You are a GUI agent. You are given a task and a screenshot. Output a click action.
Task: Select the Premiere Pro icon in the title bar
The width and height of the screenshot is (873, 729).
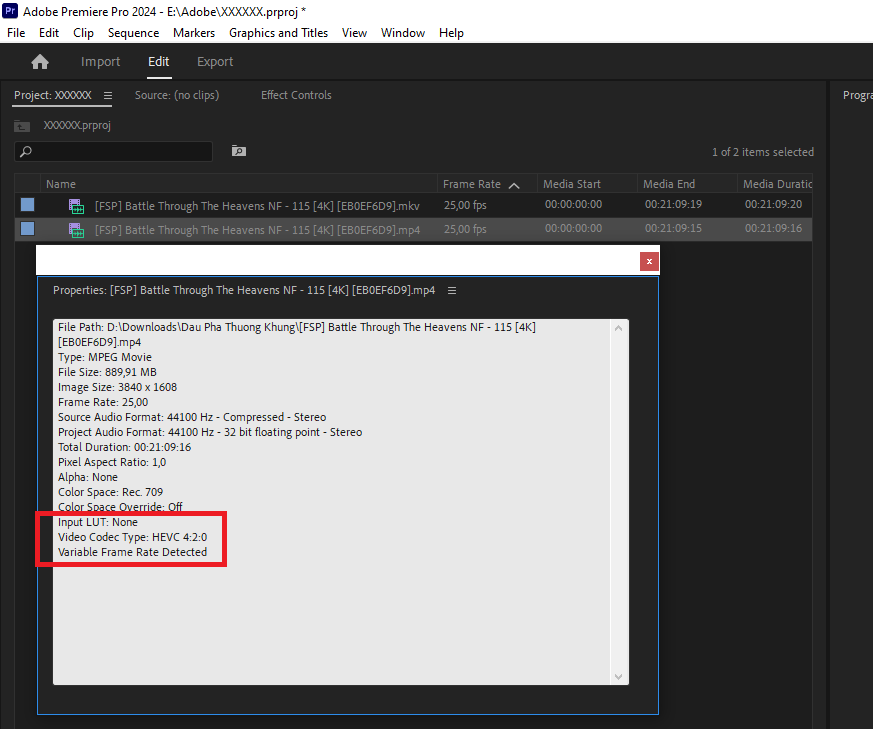click(x=11, y=11)
